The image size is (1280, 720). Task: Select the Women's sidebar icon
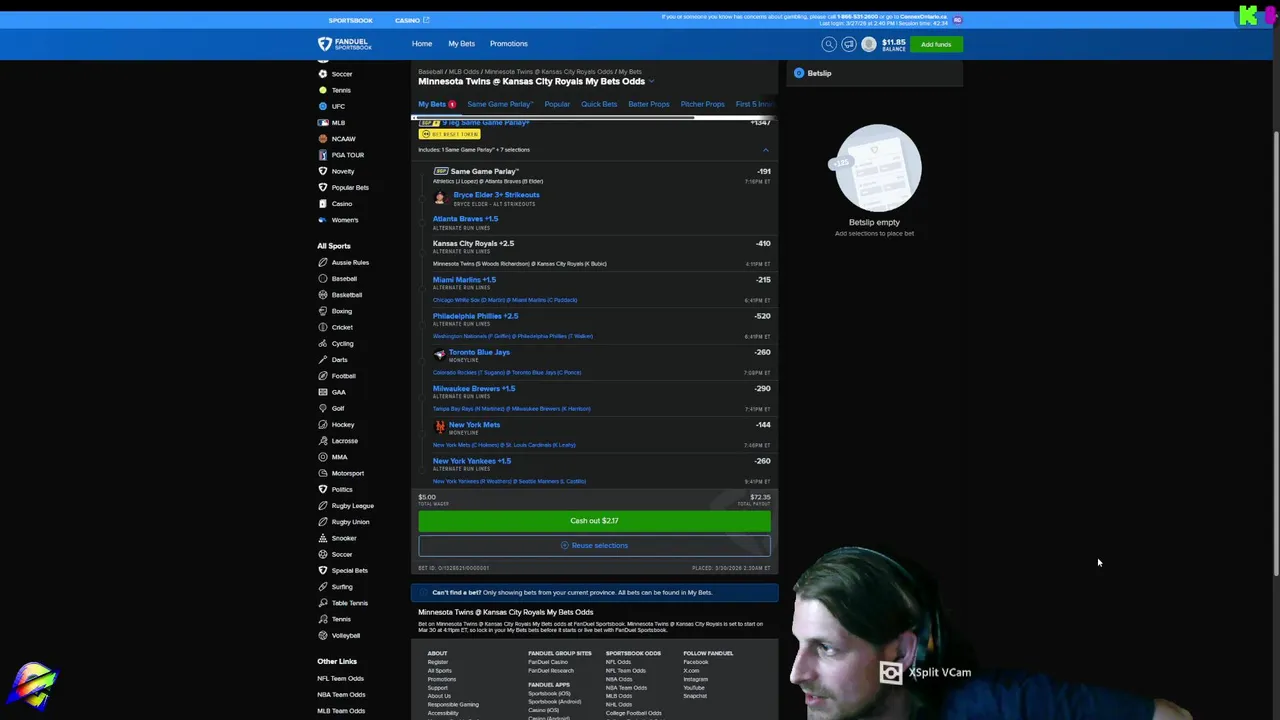point(322,220)
